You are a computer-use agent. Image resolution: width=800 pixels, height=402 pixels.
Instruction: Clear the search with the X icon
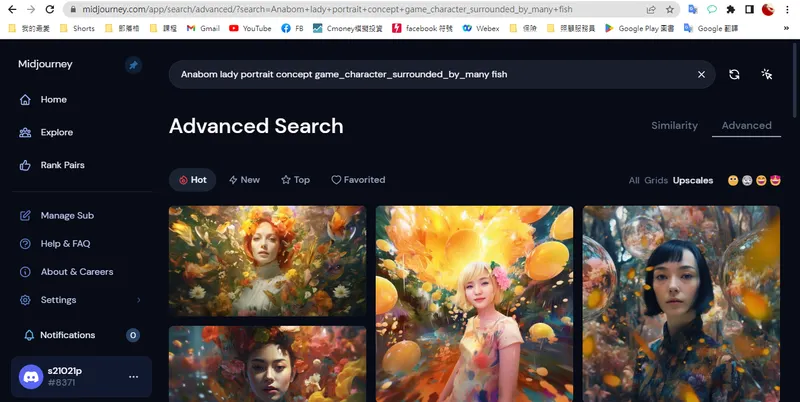tap(702, 74)
